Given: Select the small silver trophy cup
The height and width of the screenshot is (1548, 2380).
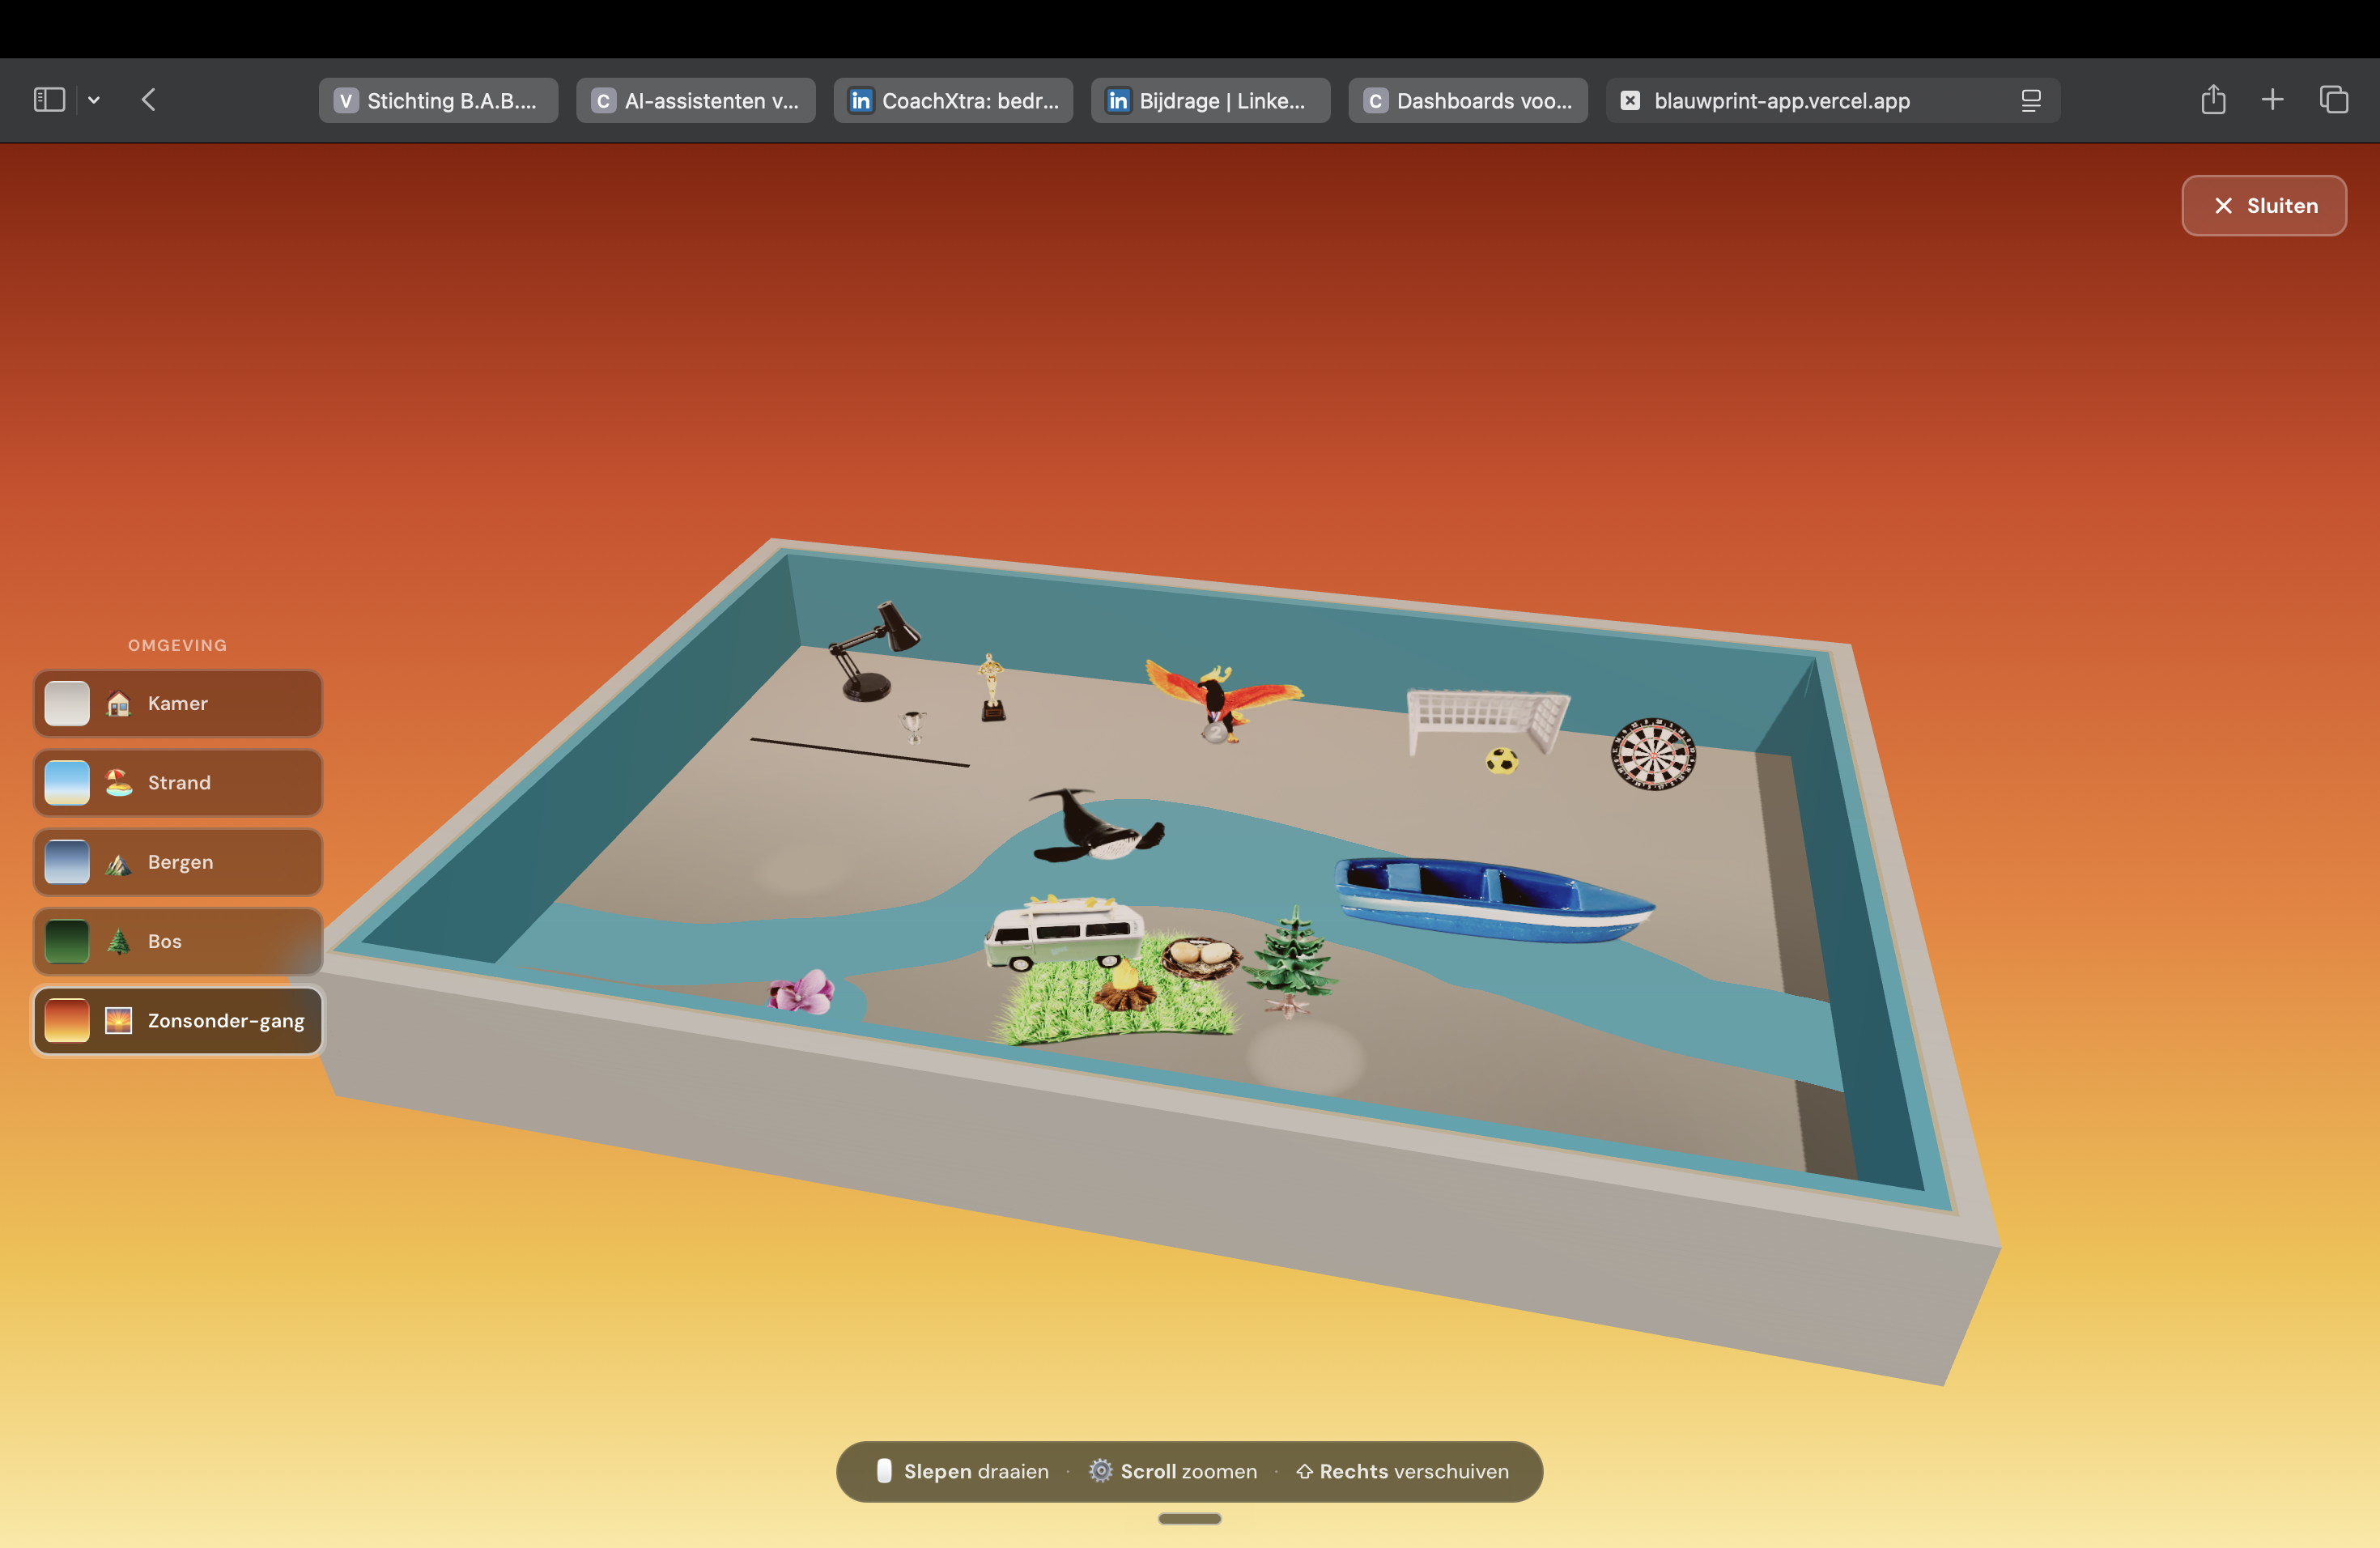Looking at the screenshot, I should (x=913, y=726).
